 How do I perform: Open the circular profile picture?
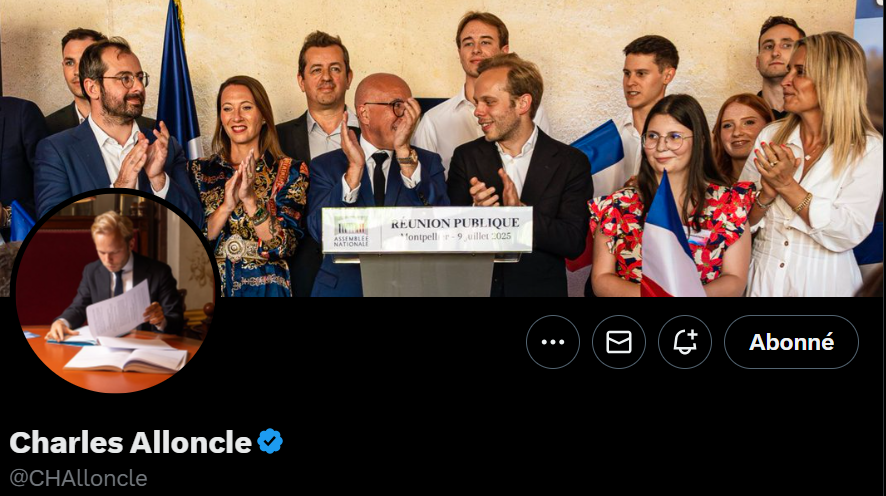click(116, 293)
